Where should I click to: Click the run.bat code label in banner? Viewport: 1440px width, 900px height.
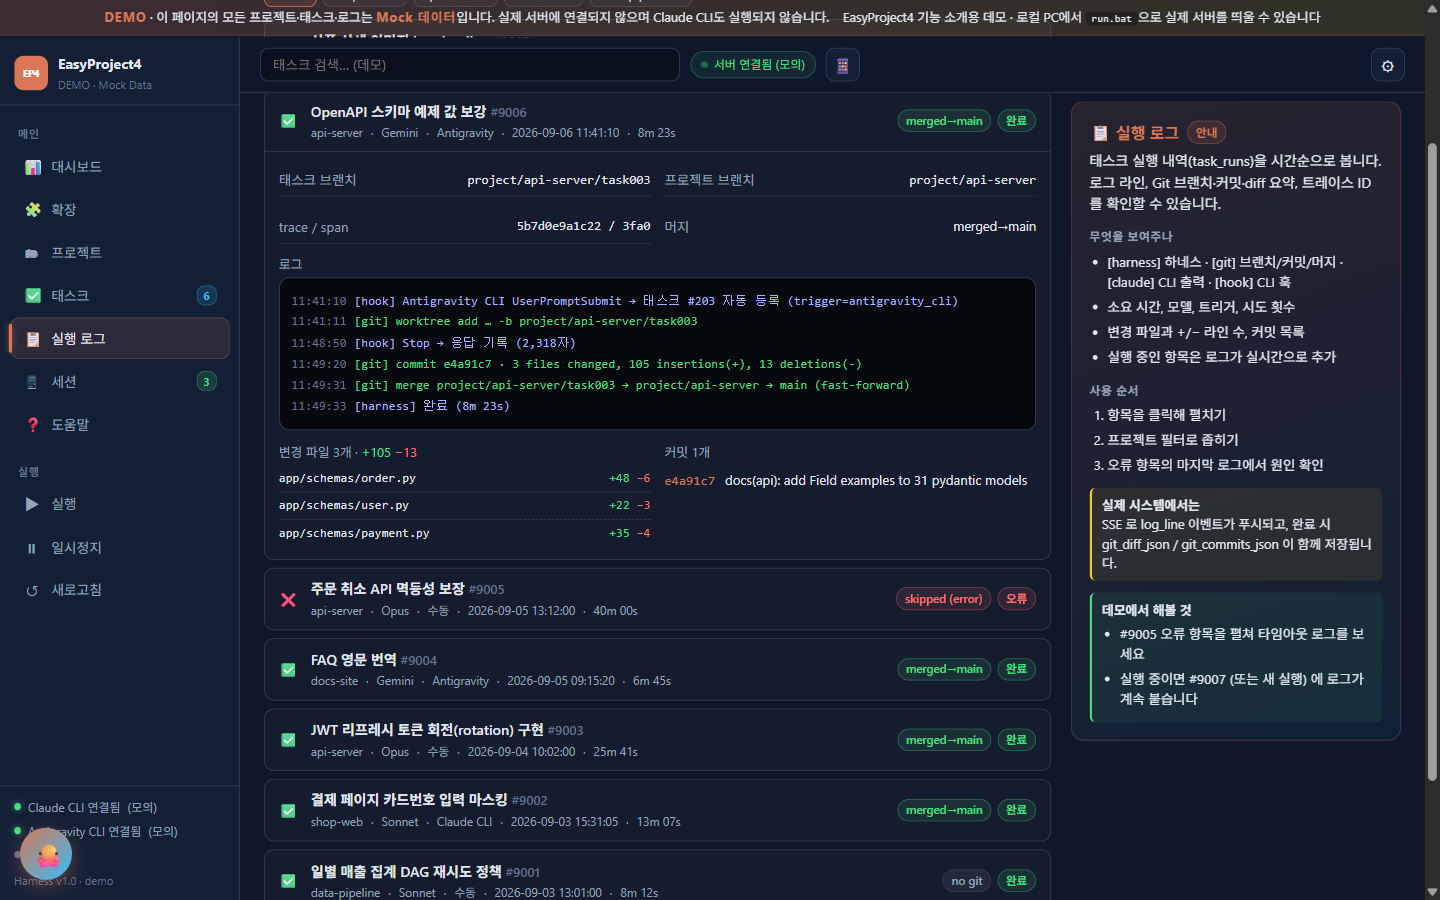pos(1111,18)
